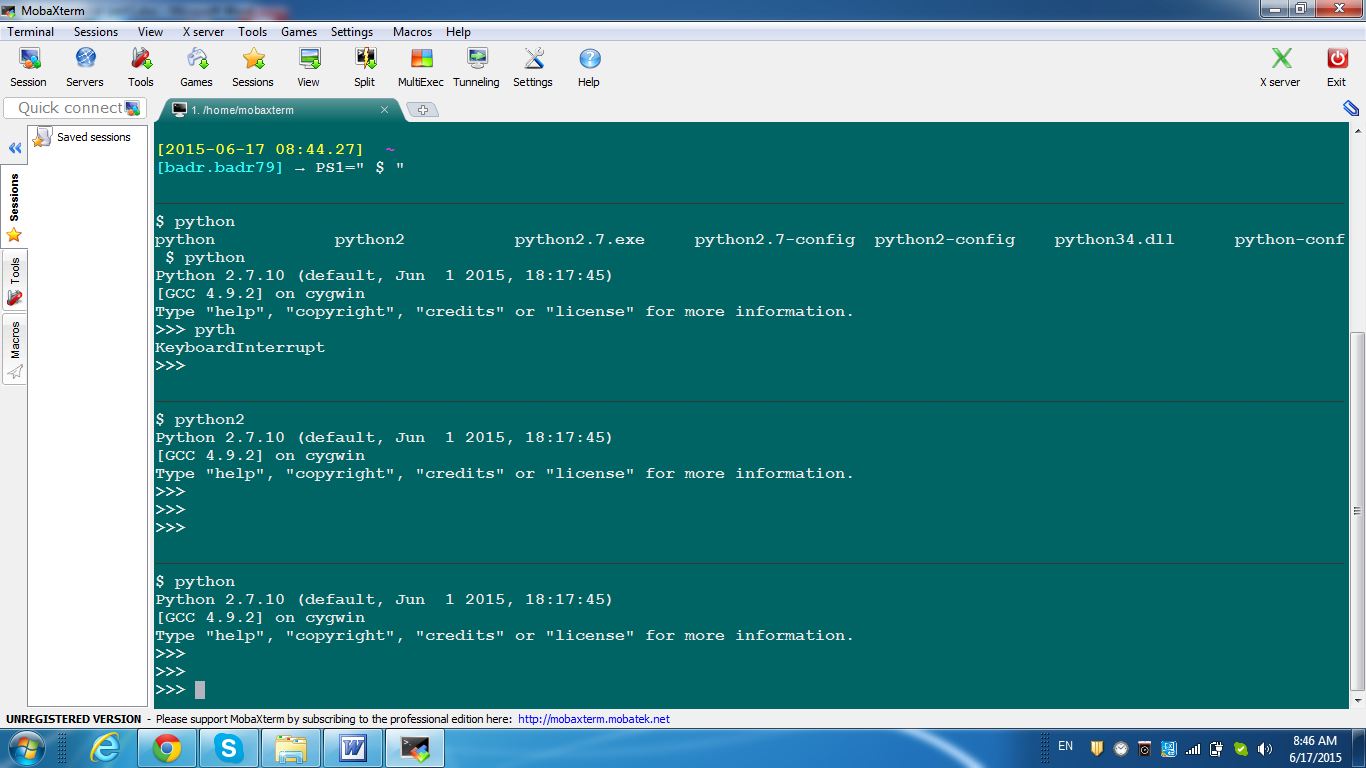Screen dimensions: 1366x768
Task: Click the EN language indicator
Action: 1065,746
